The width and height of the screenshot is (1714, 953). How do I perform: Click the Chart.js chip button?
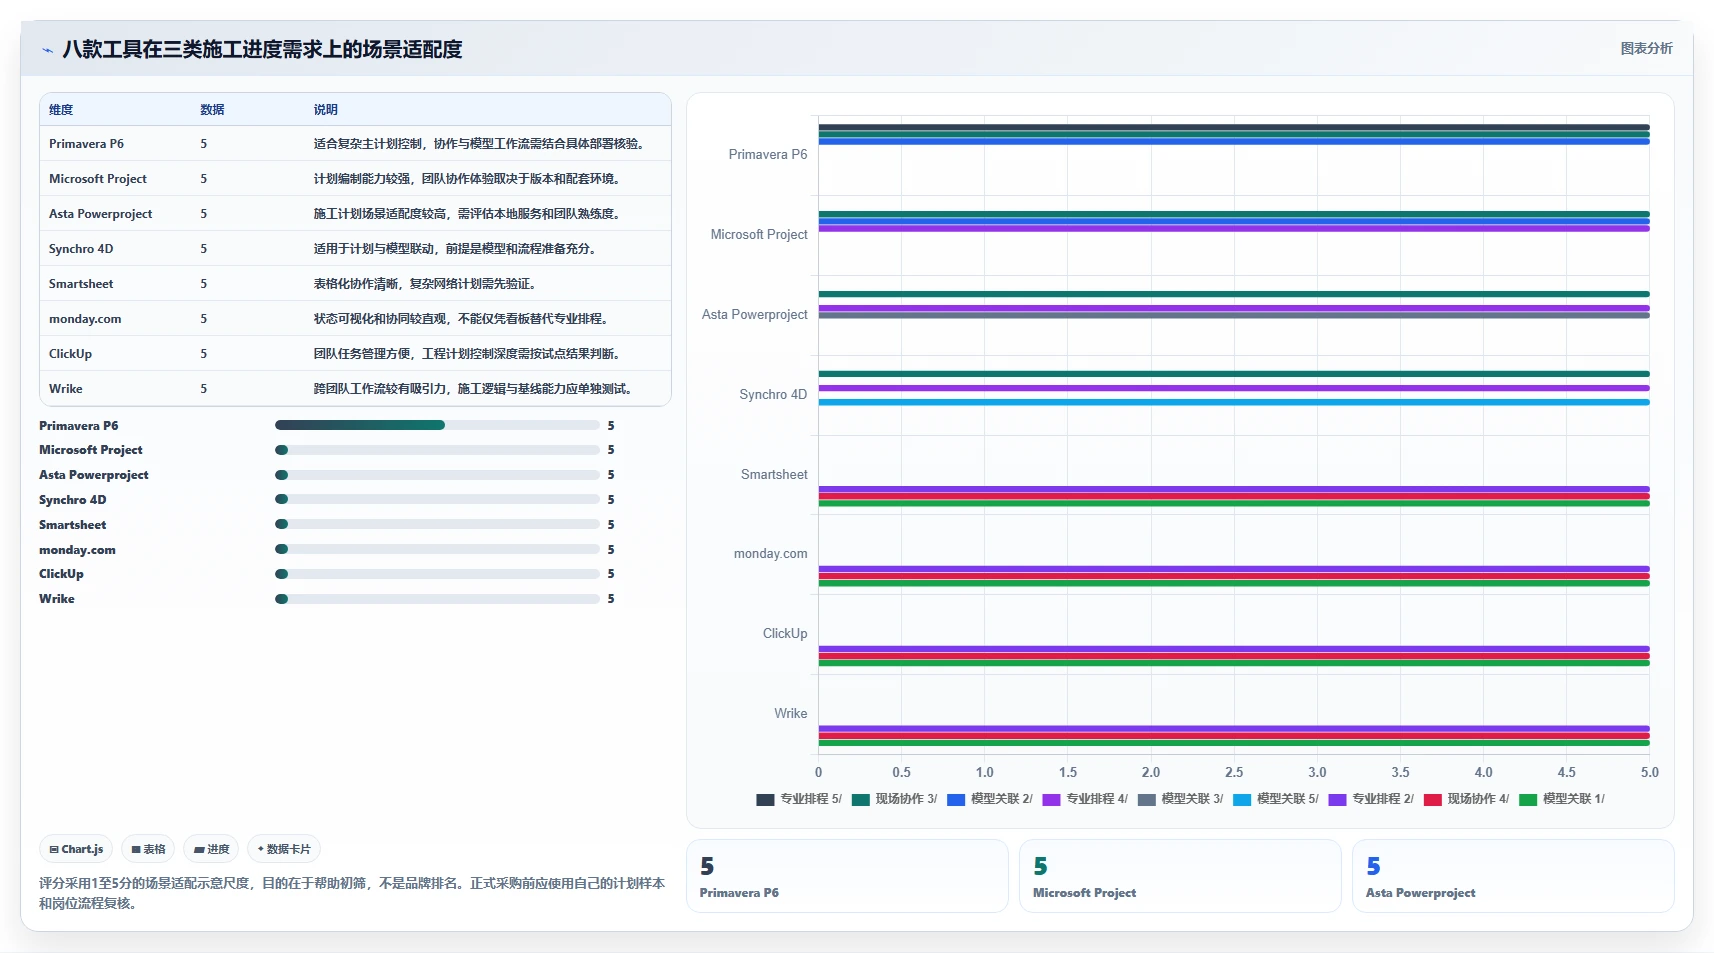click(x=76, y=849)
